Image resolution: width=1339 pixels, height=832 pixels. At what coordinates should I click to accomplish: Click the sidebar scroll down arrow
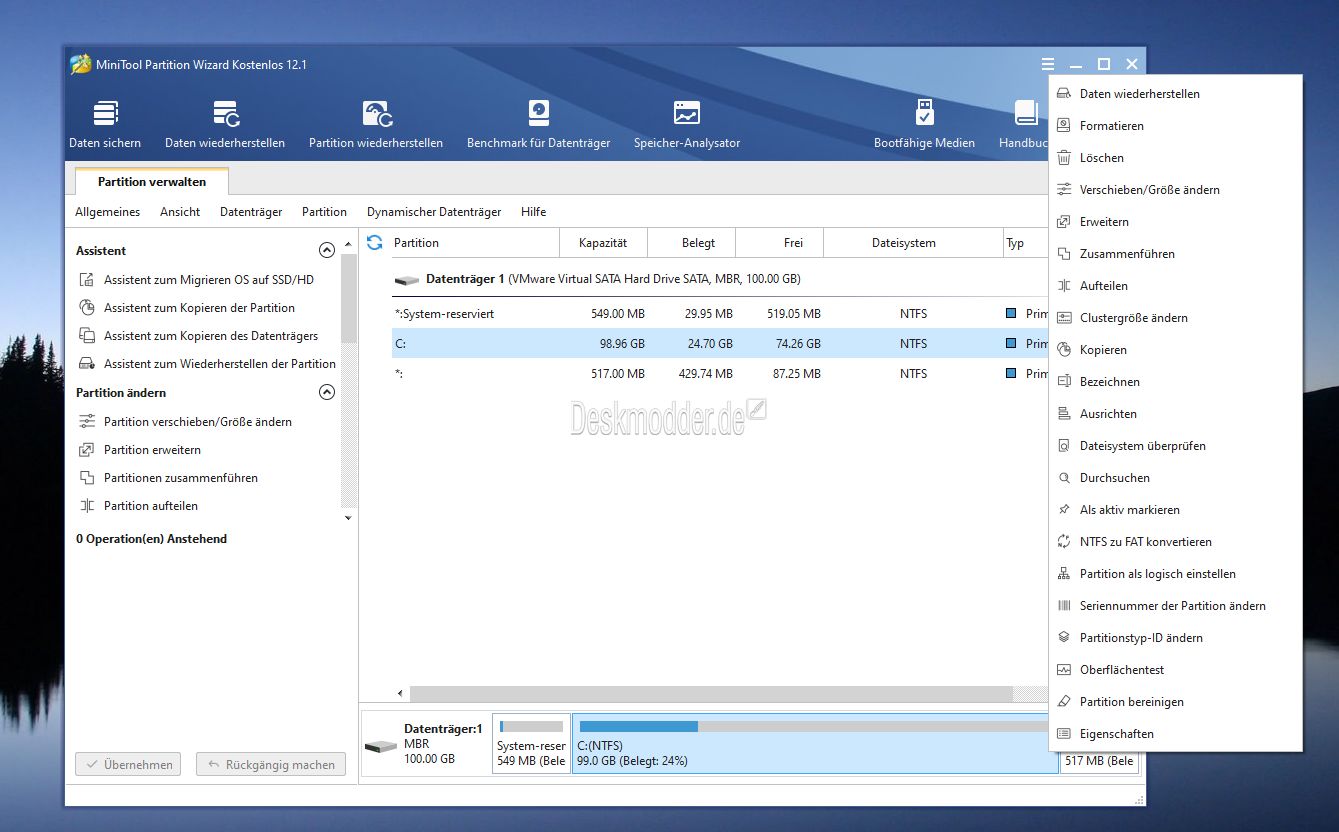tap(348, 518)
